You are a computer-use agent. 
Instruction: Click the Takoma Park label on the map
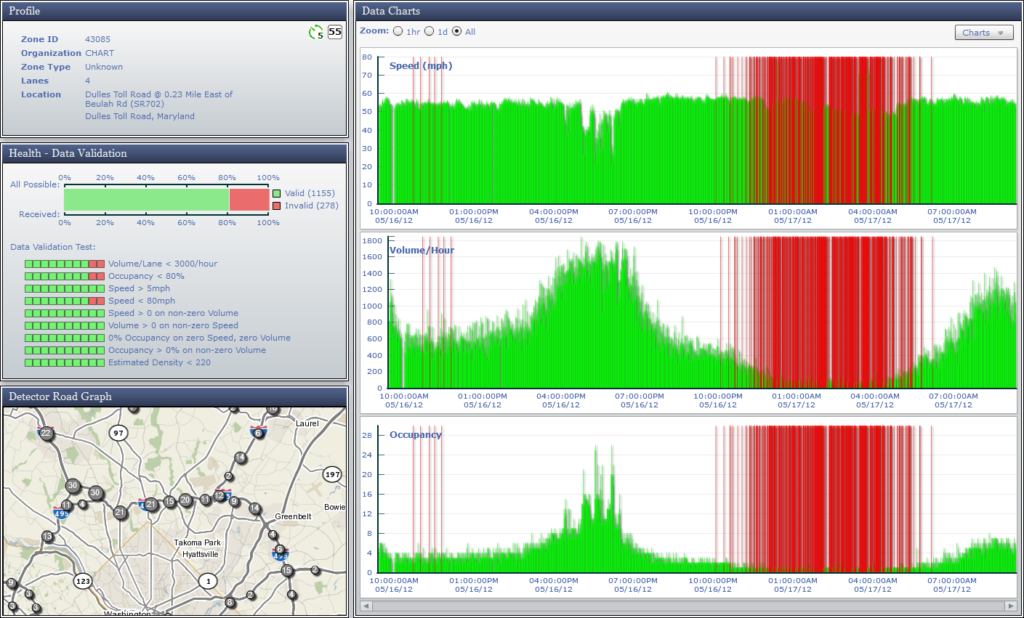[197, 543]
